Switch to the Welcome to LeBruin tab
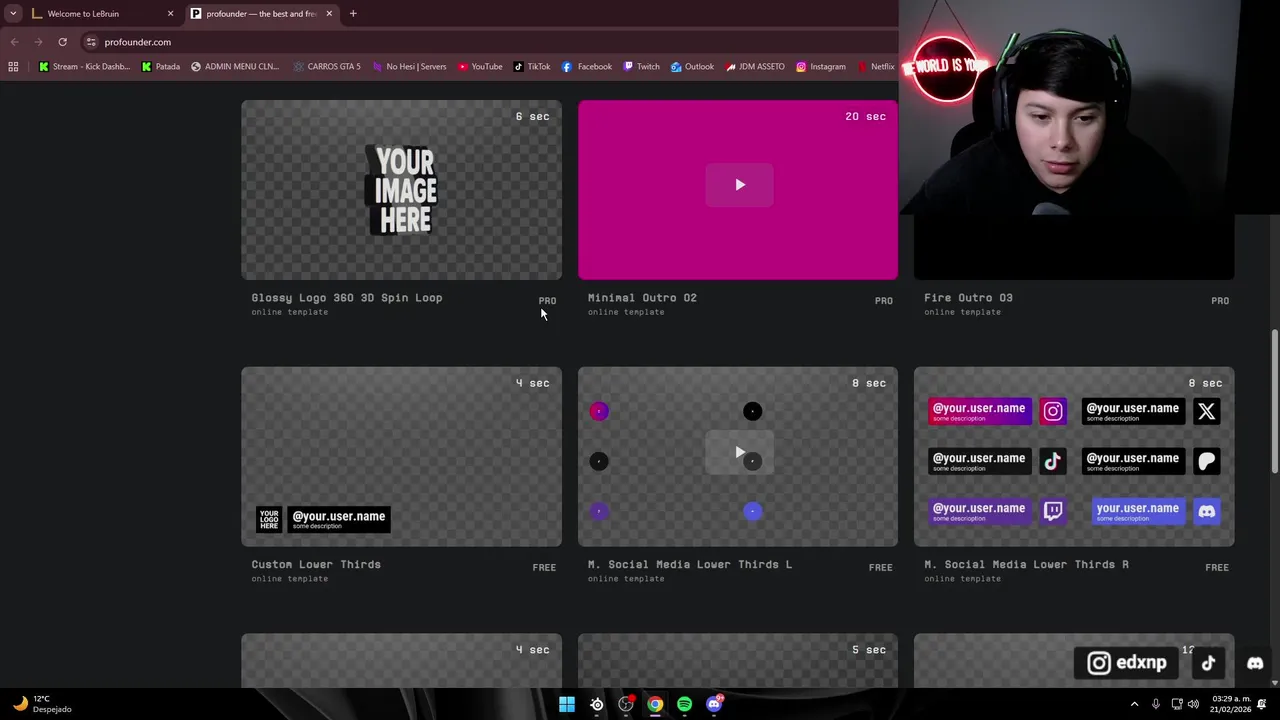 click(x=100, y=14)
